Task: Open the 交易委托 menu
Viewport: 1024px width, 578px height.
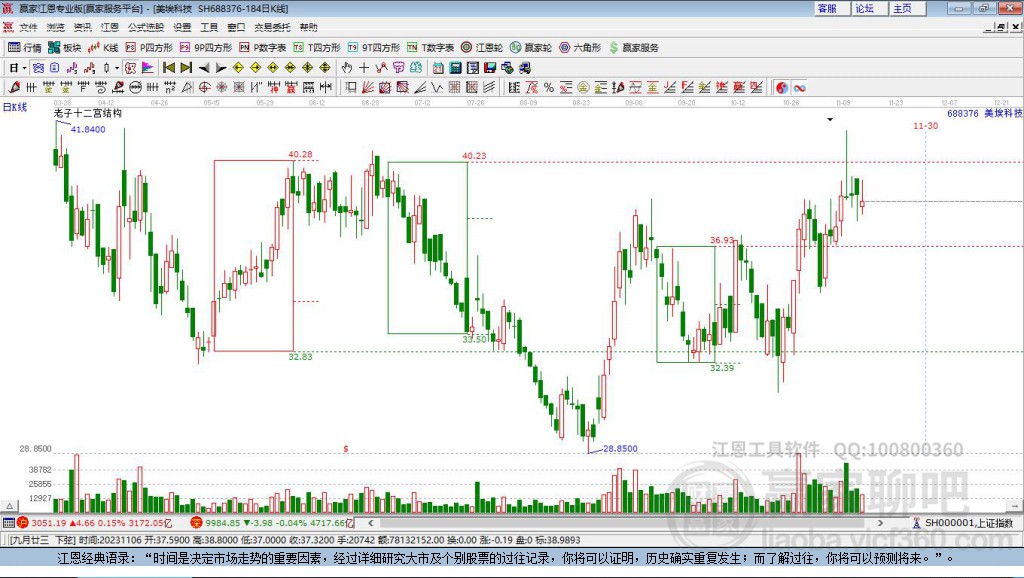Action: pos(272,27)
